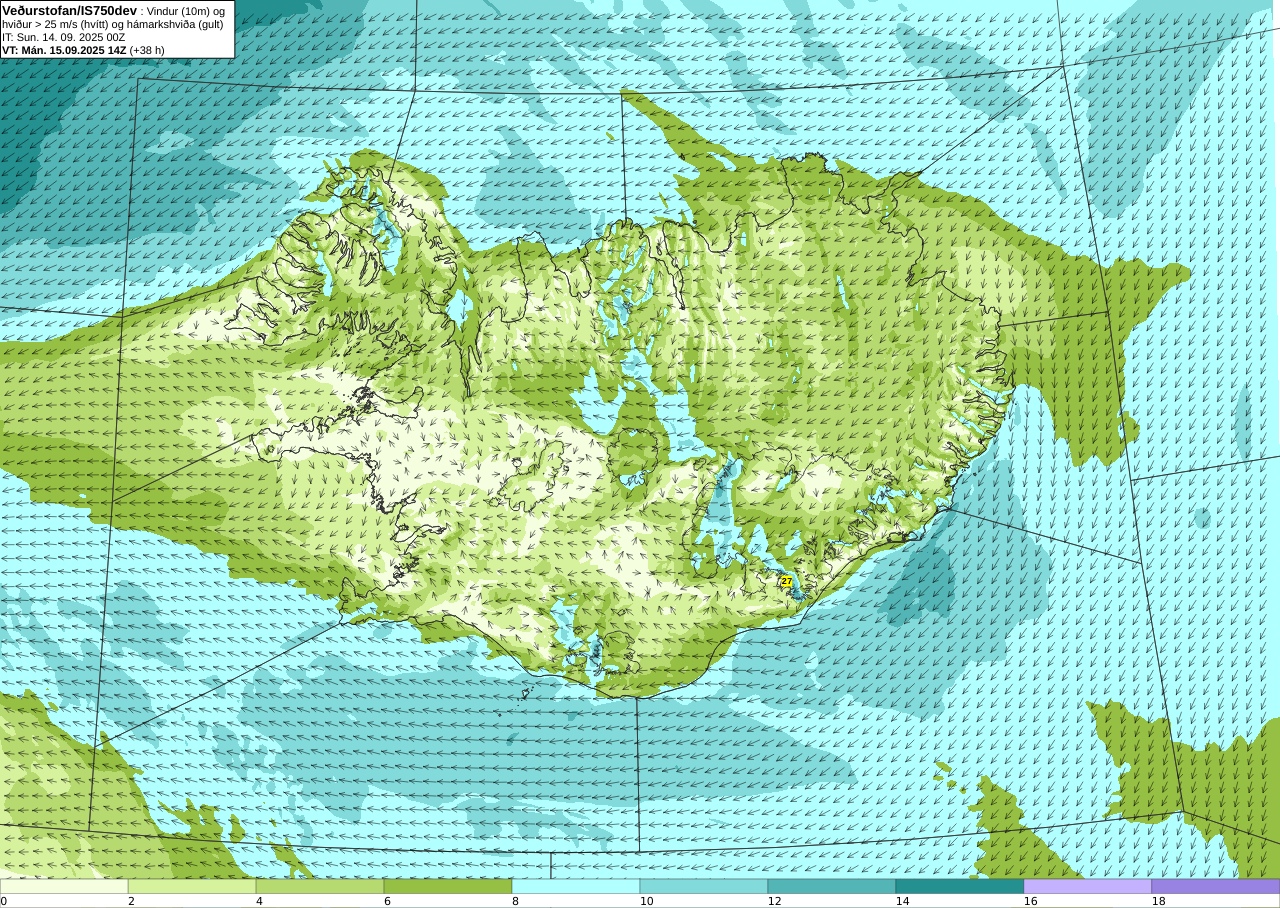This screenshot has width=1280, height=908.
Task: Select the olive green 6–8 legend swatch
Action: click(448, 886)
